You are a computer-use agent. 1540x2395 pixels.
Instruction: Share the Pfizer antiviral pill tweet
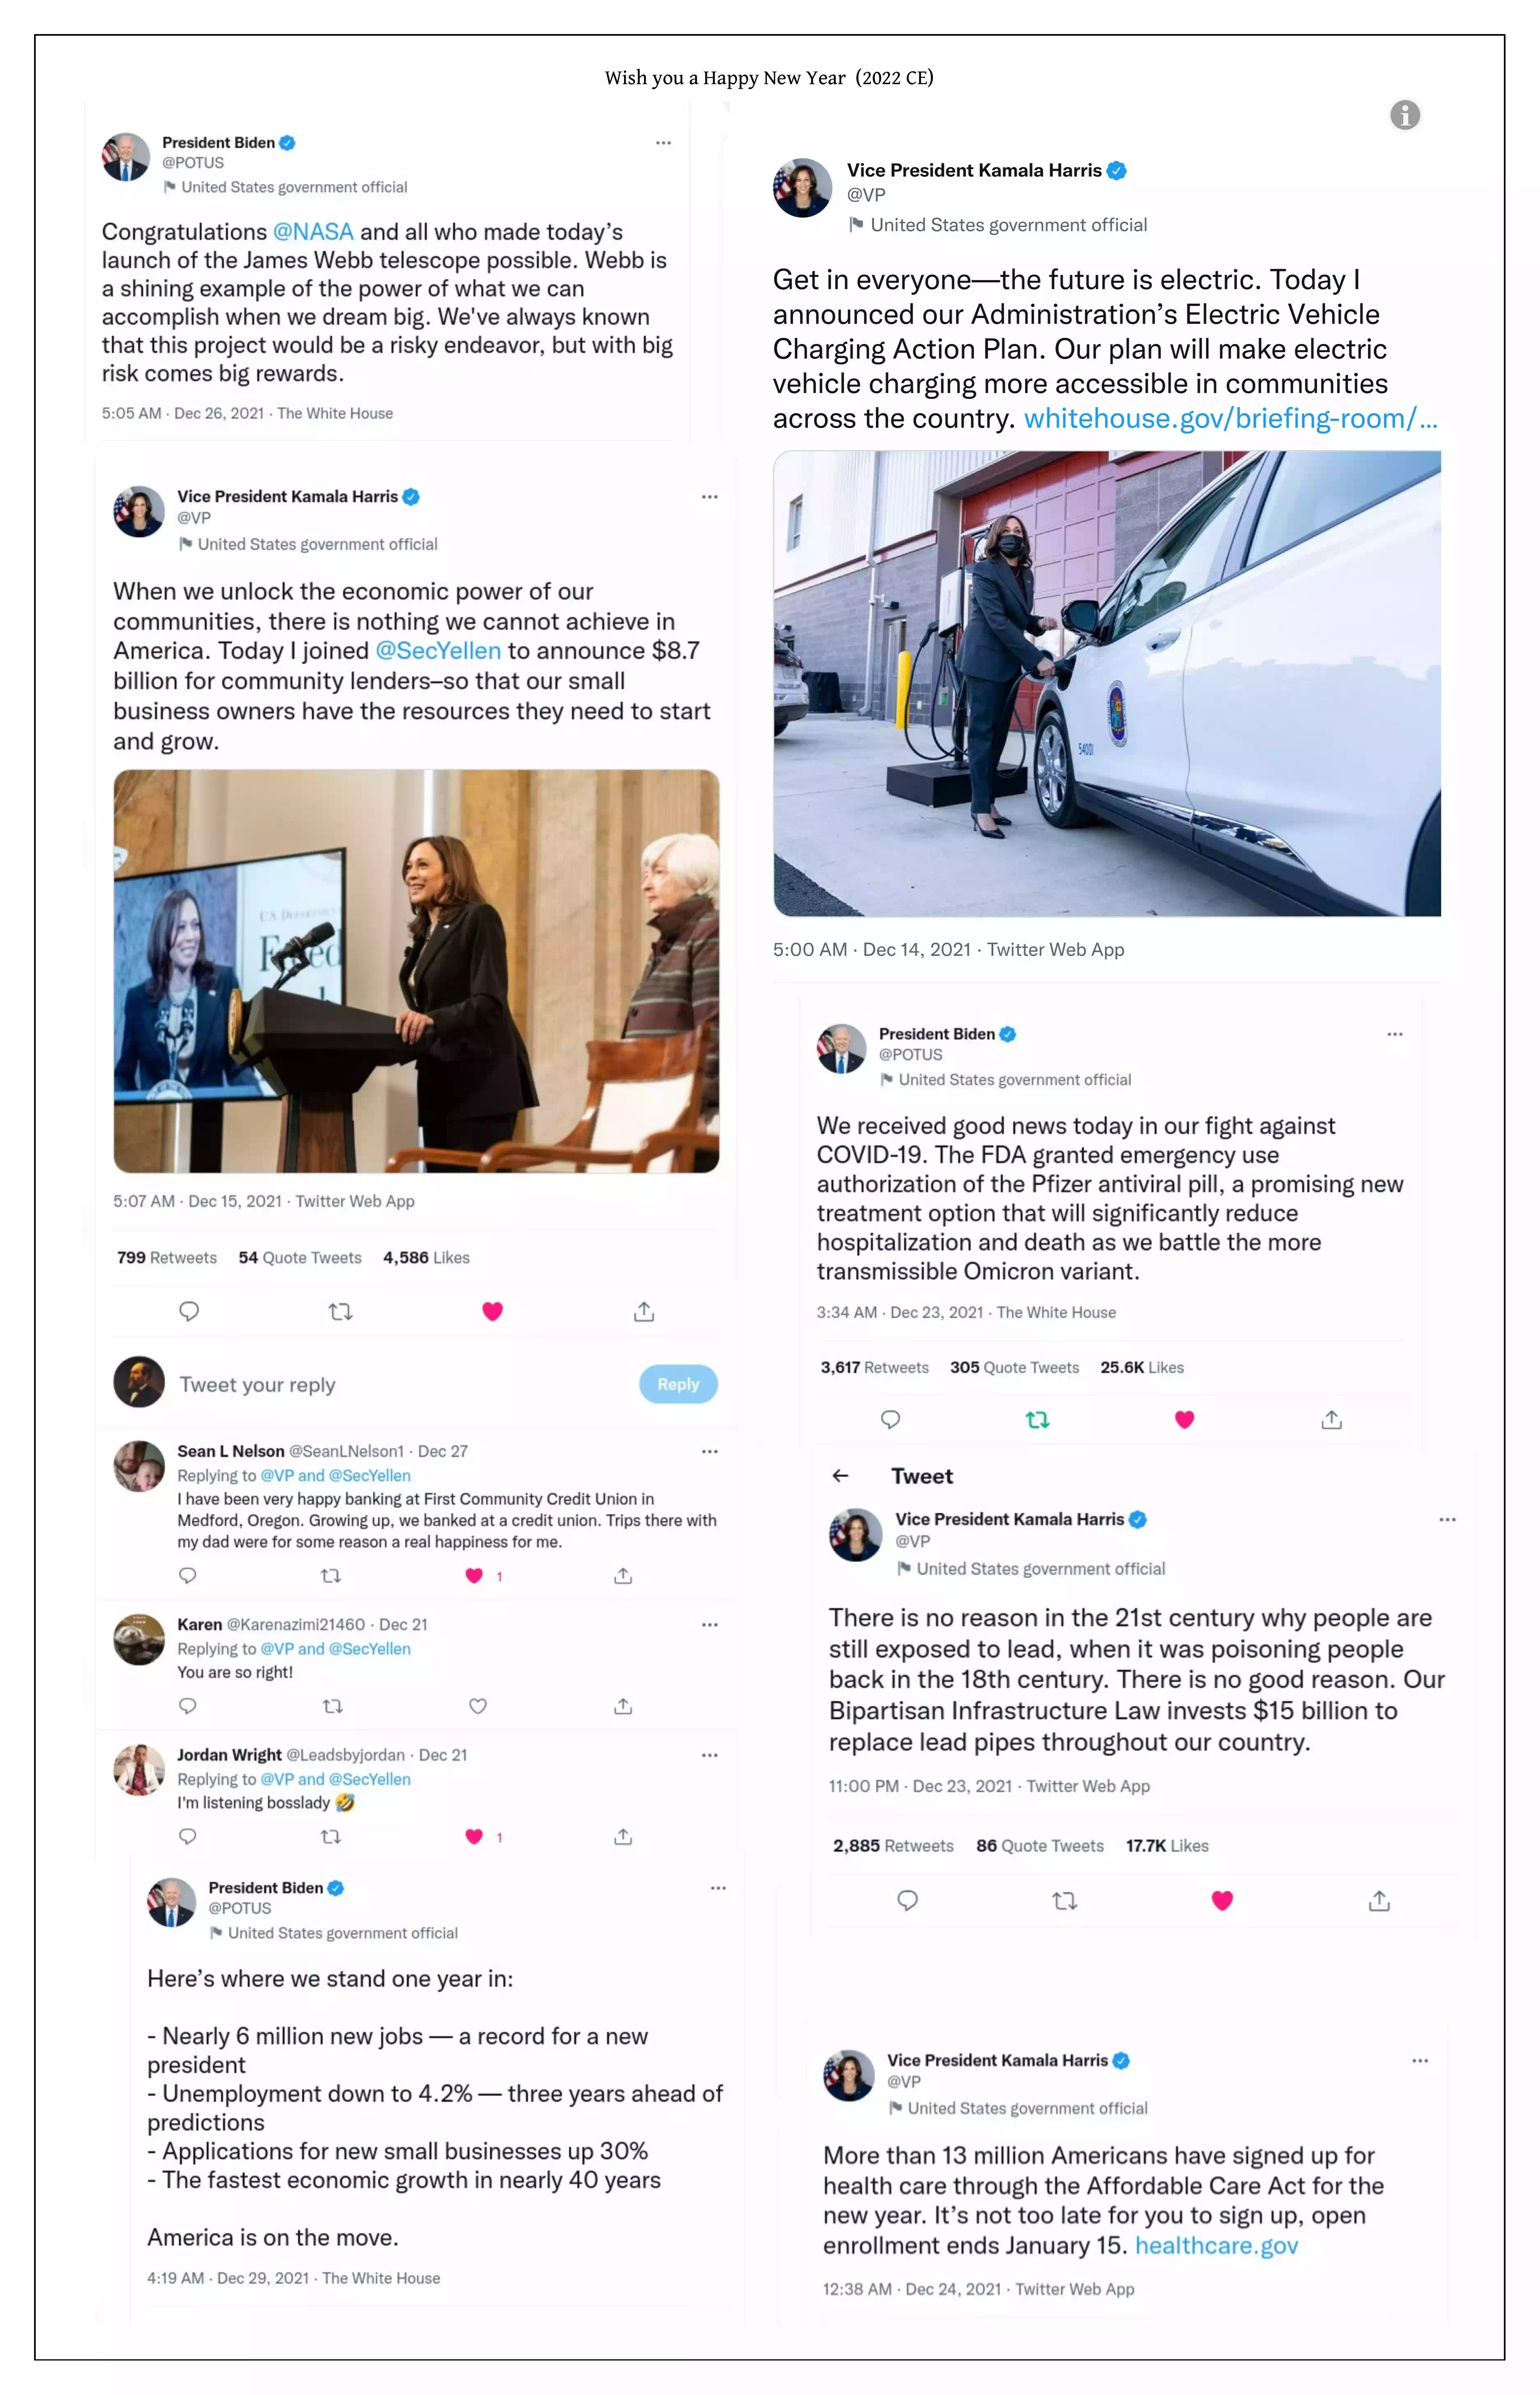point(1331,1419)
